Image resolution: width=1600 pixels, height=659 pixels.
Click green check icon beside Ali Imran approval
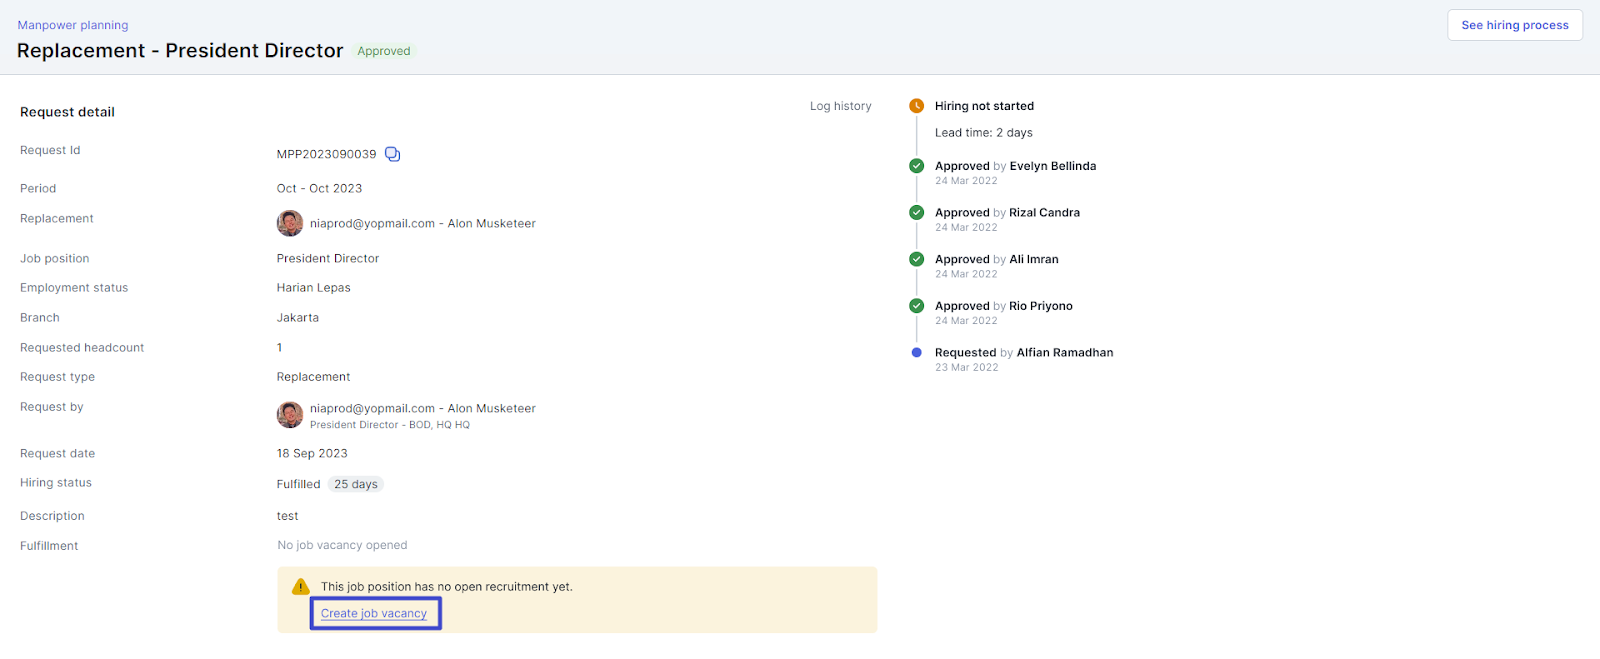pos(916,259)
